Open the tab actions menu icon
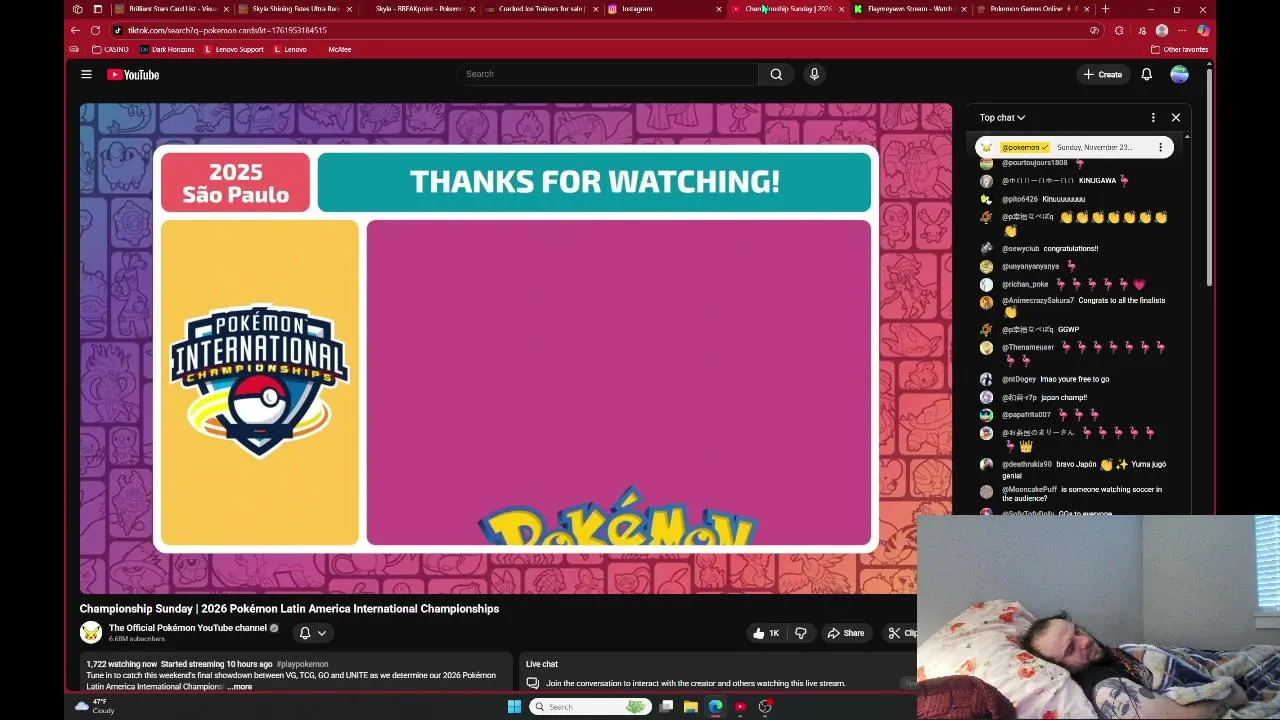 [x=97, y=9]
